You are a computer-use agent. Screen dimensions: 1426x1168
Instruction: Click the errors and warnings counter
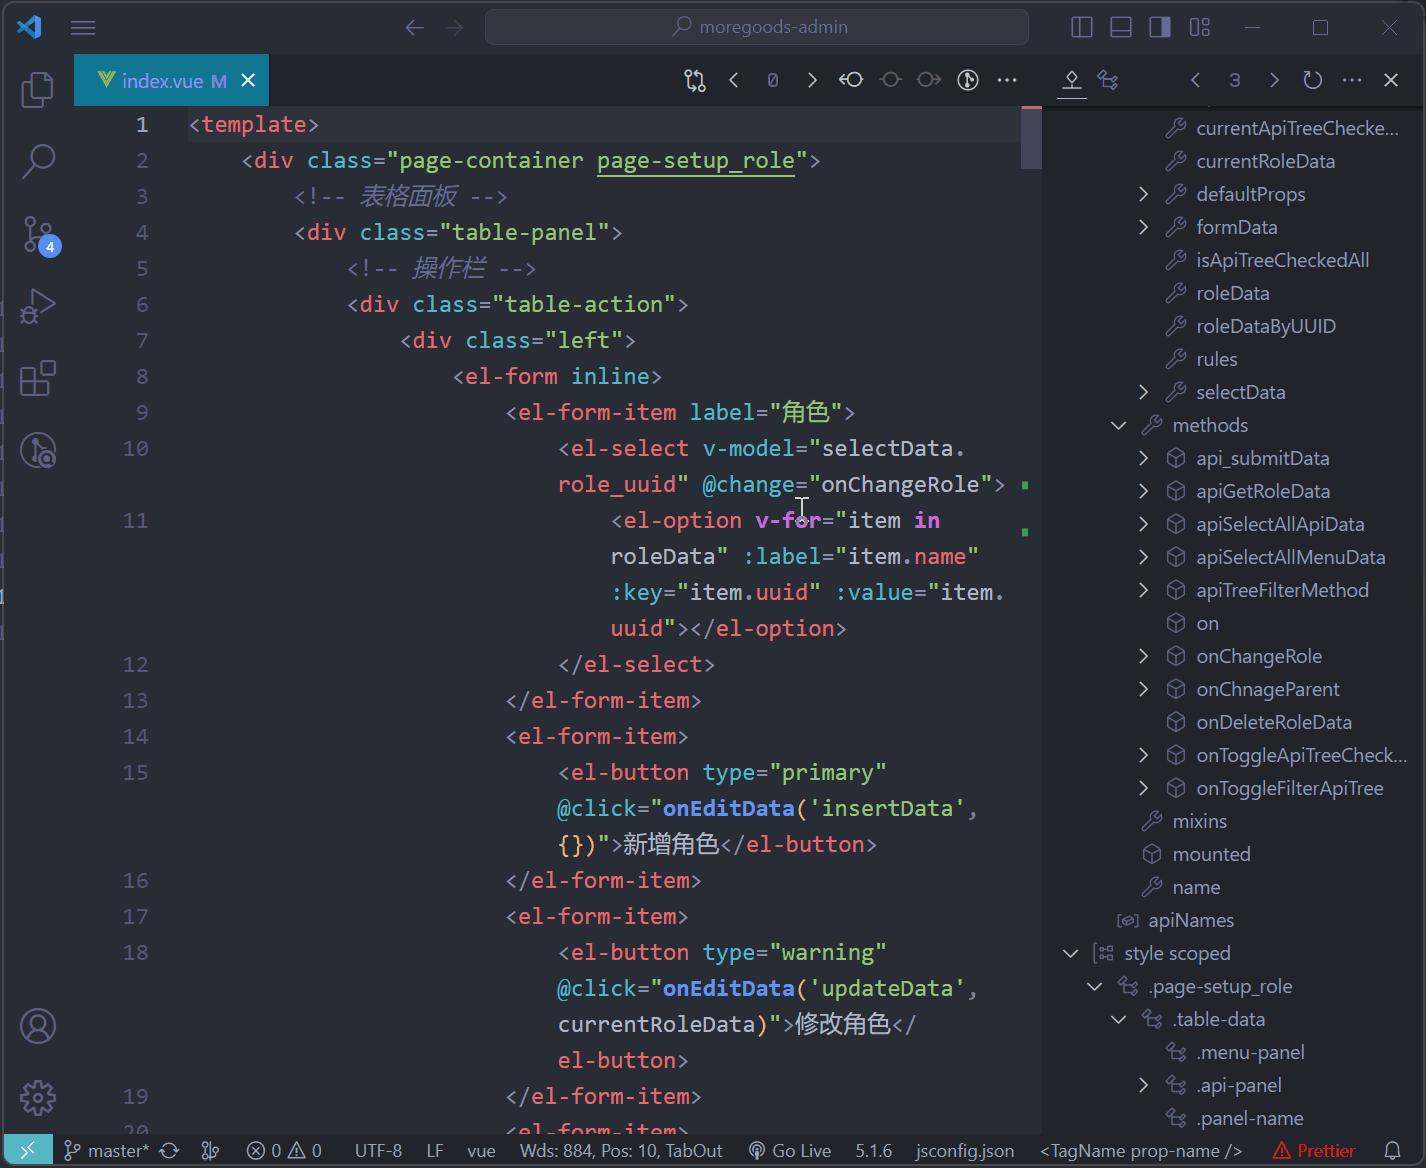[x=283, y=1150]
